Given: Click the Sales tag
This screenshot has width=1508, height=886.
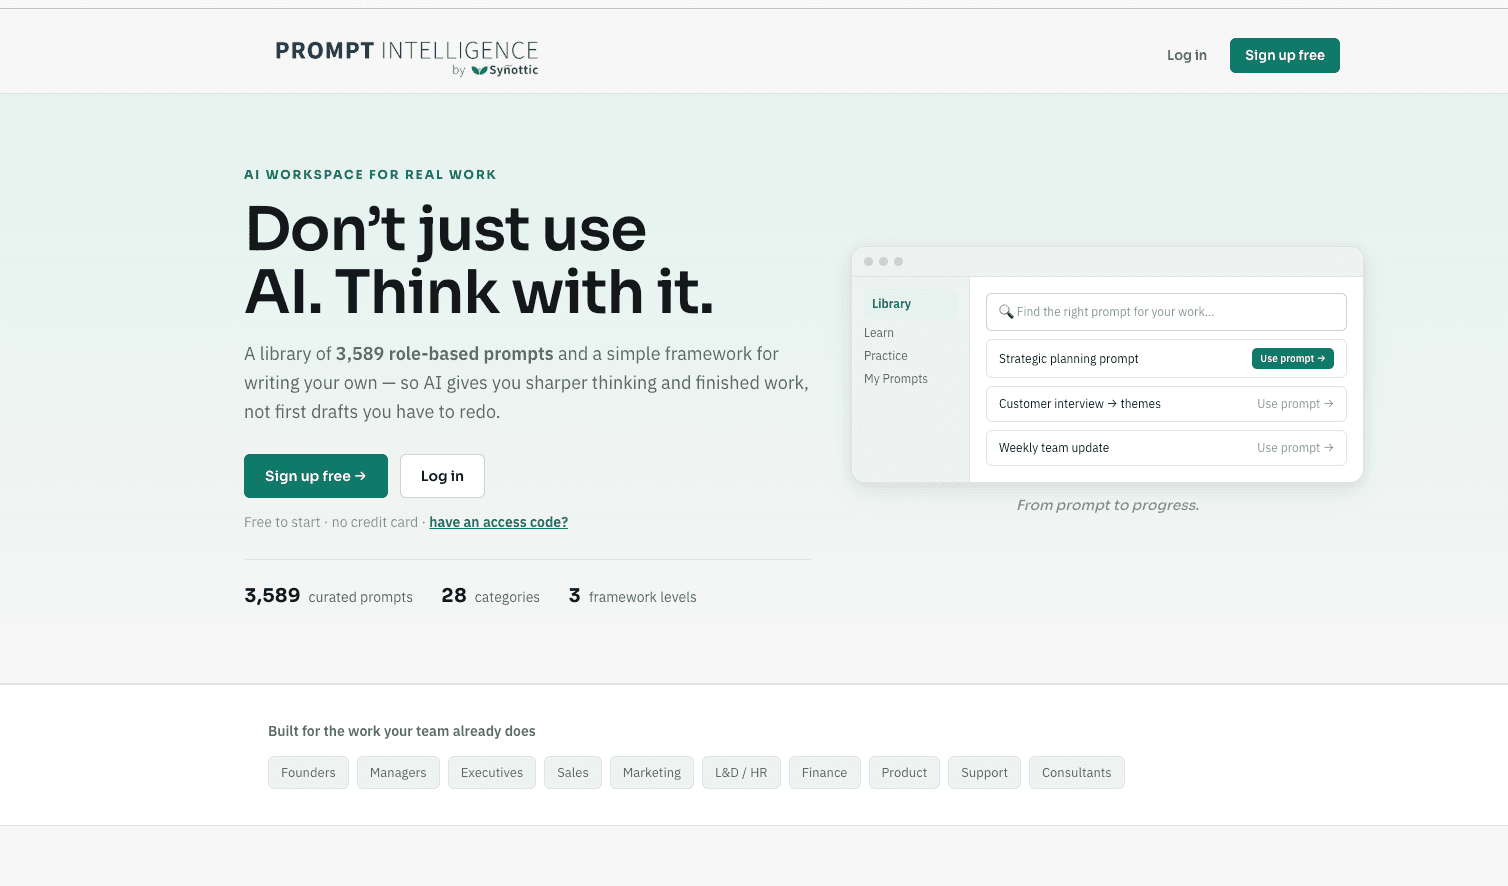Looking at the screenshot, I should pyautogui.click(x=573, y=773).
